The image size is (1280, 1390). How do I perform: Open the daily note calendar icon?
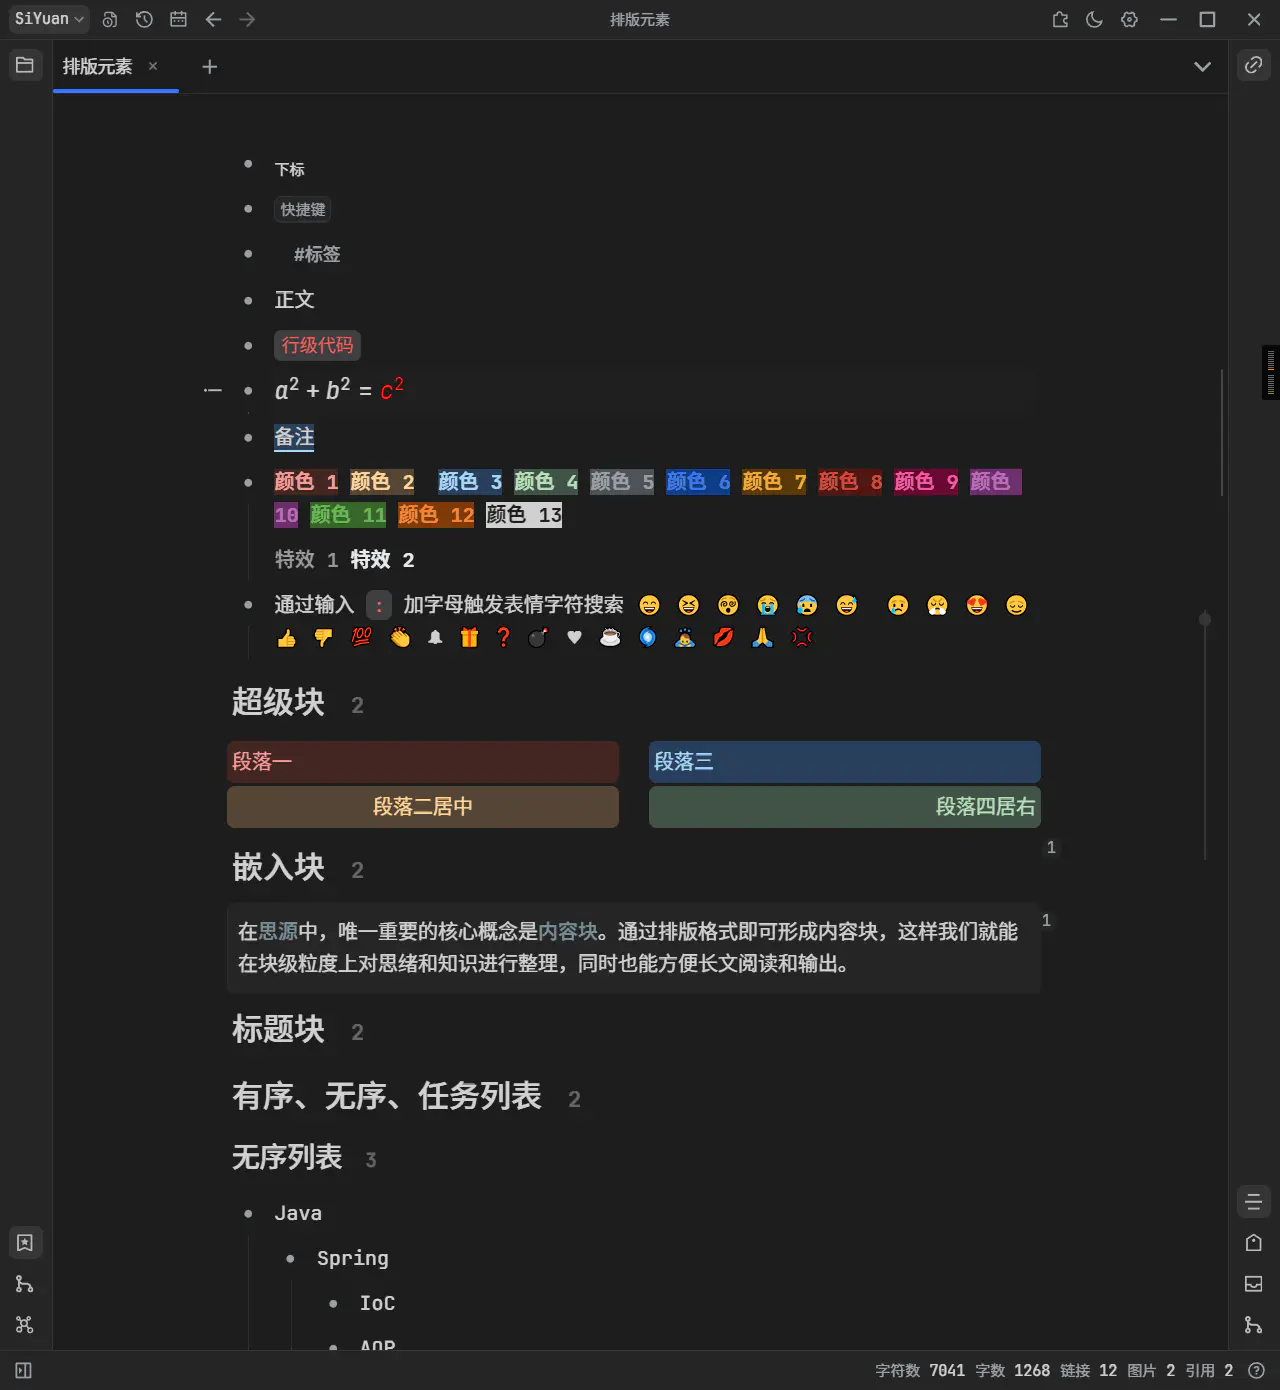pos(178,19)
